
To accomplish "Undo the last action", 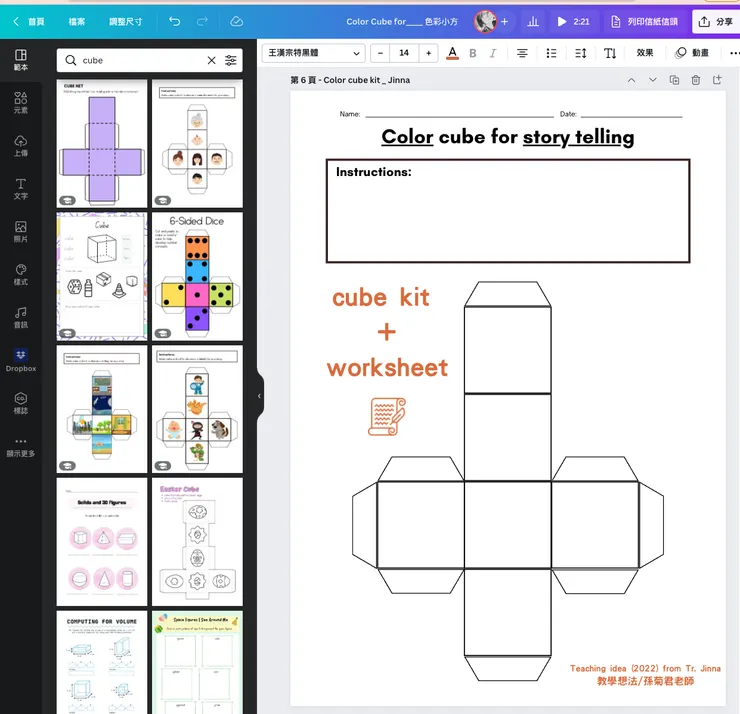I will point(174,21).
